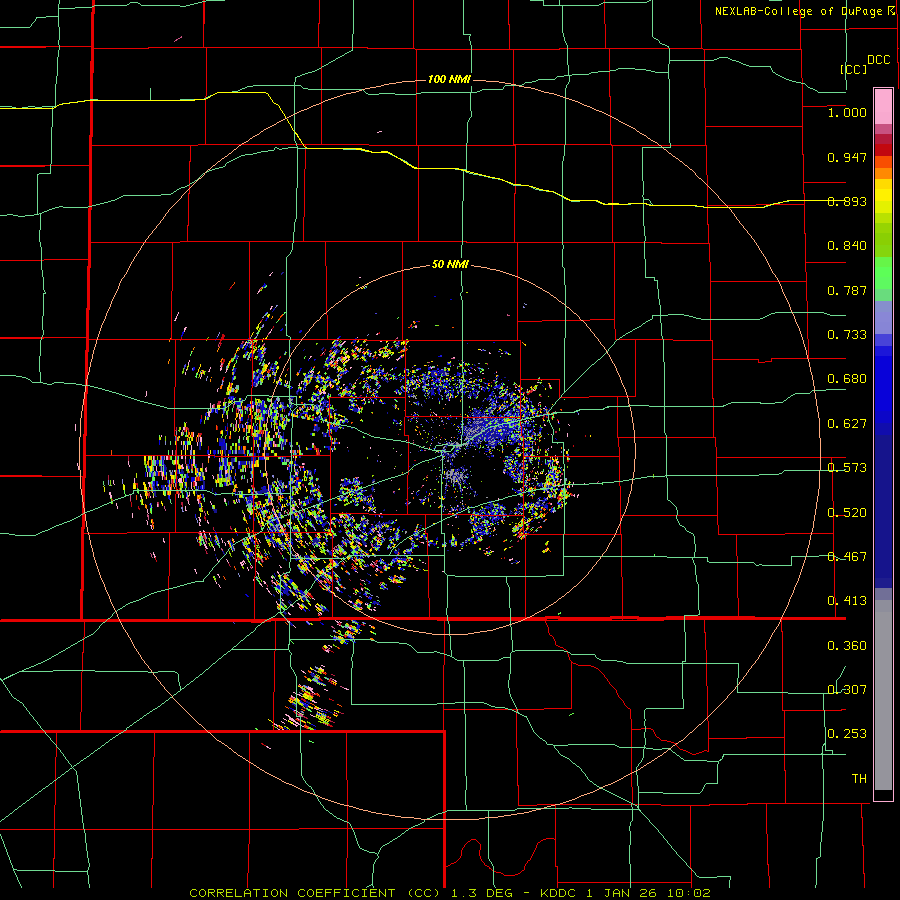Select the 0.520 scale value
The image size is (900, 900).
(x=847, y=513)
